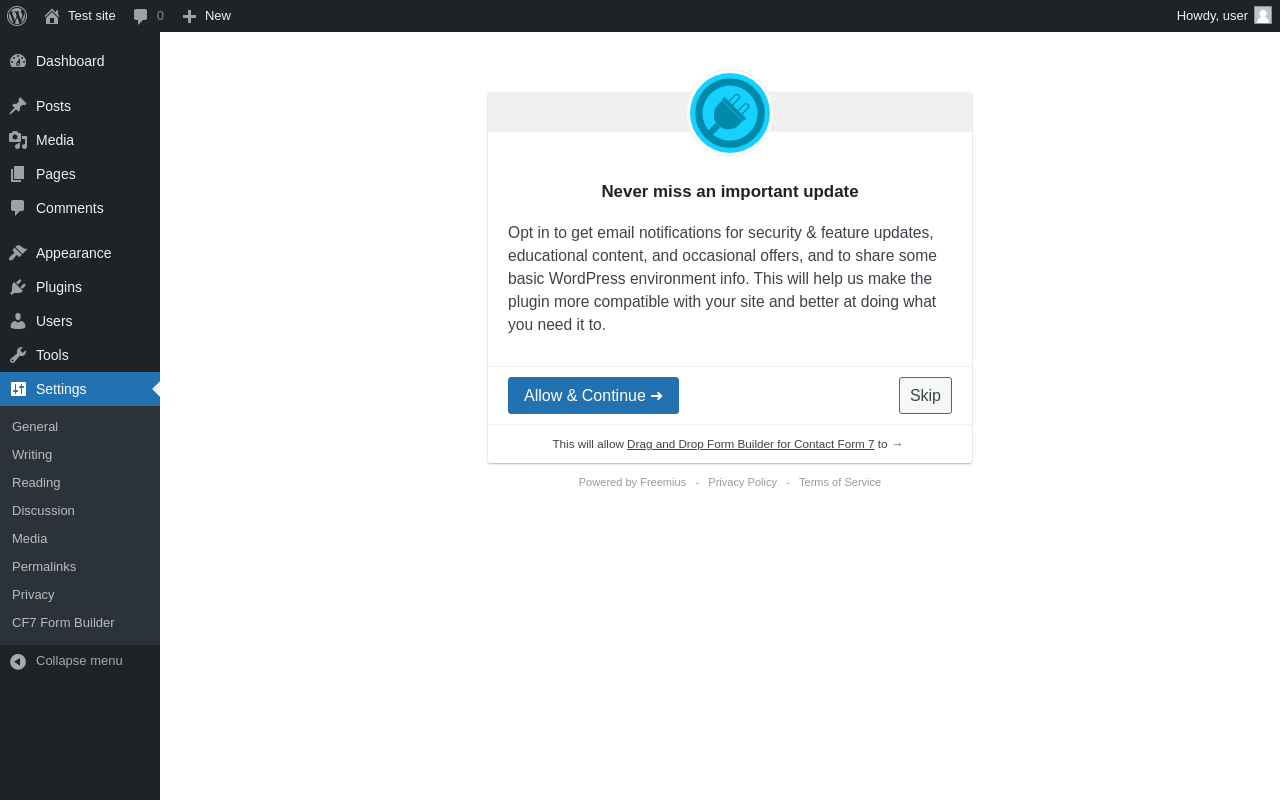
Task: Open Permalinks settings submenu
Action: (44, 567)
